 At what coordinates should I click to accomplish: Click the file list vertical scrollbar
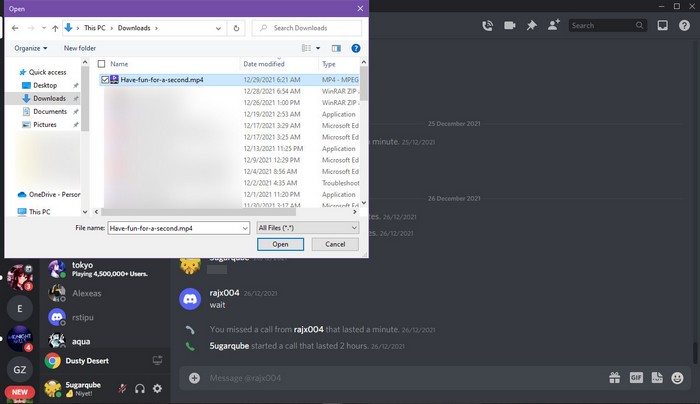pyautogui.click(x=364, y=83)
